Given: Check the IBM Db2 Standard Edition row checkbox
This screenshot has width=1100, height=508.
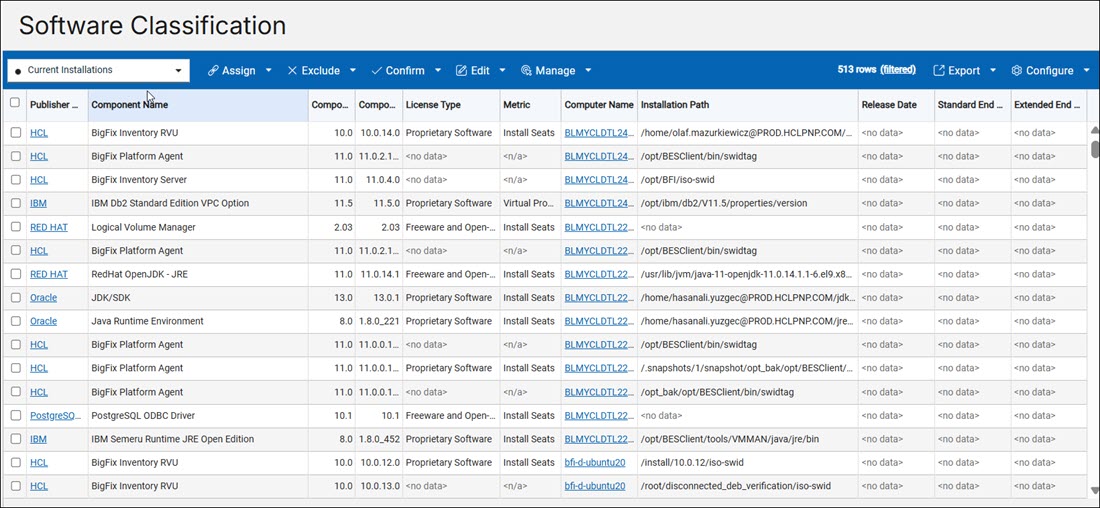Looking at the screenshot, I should coord(15,203).
